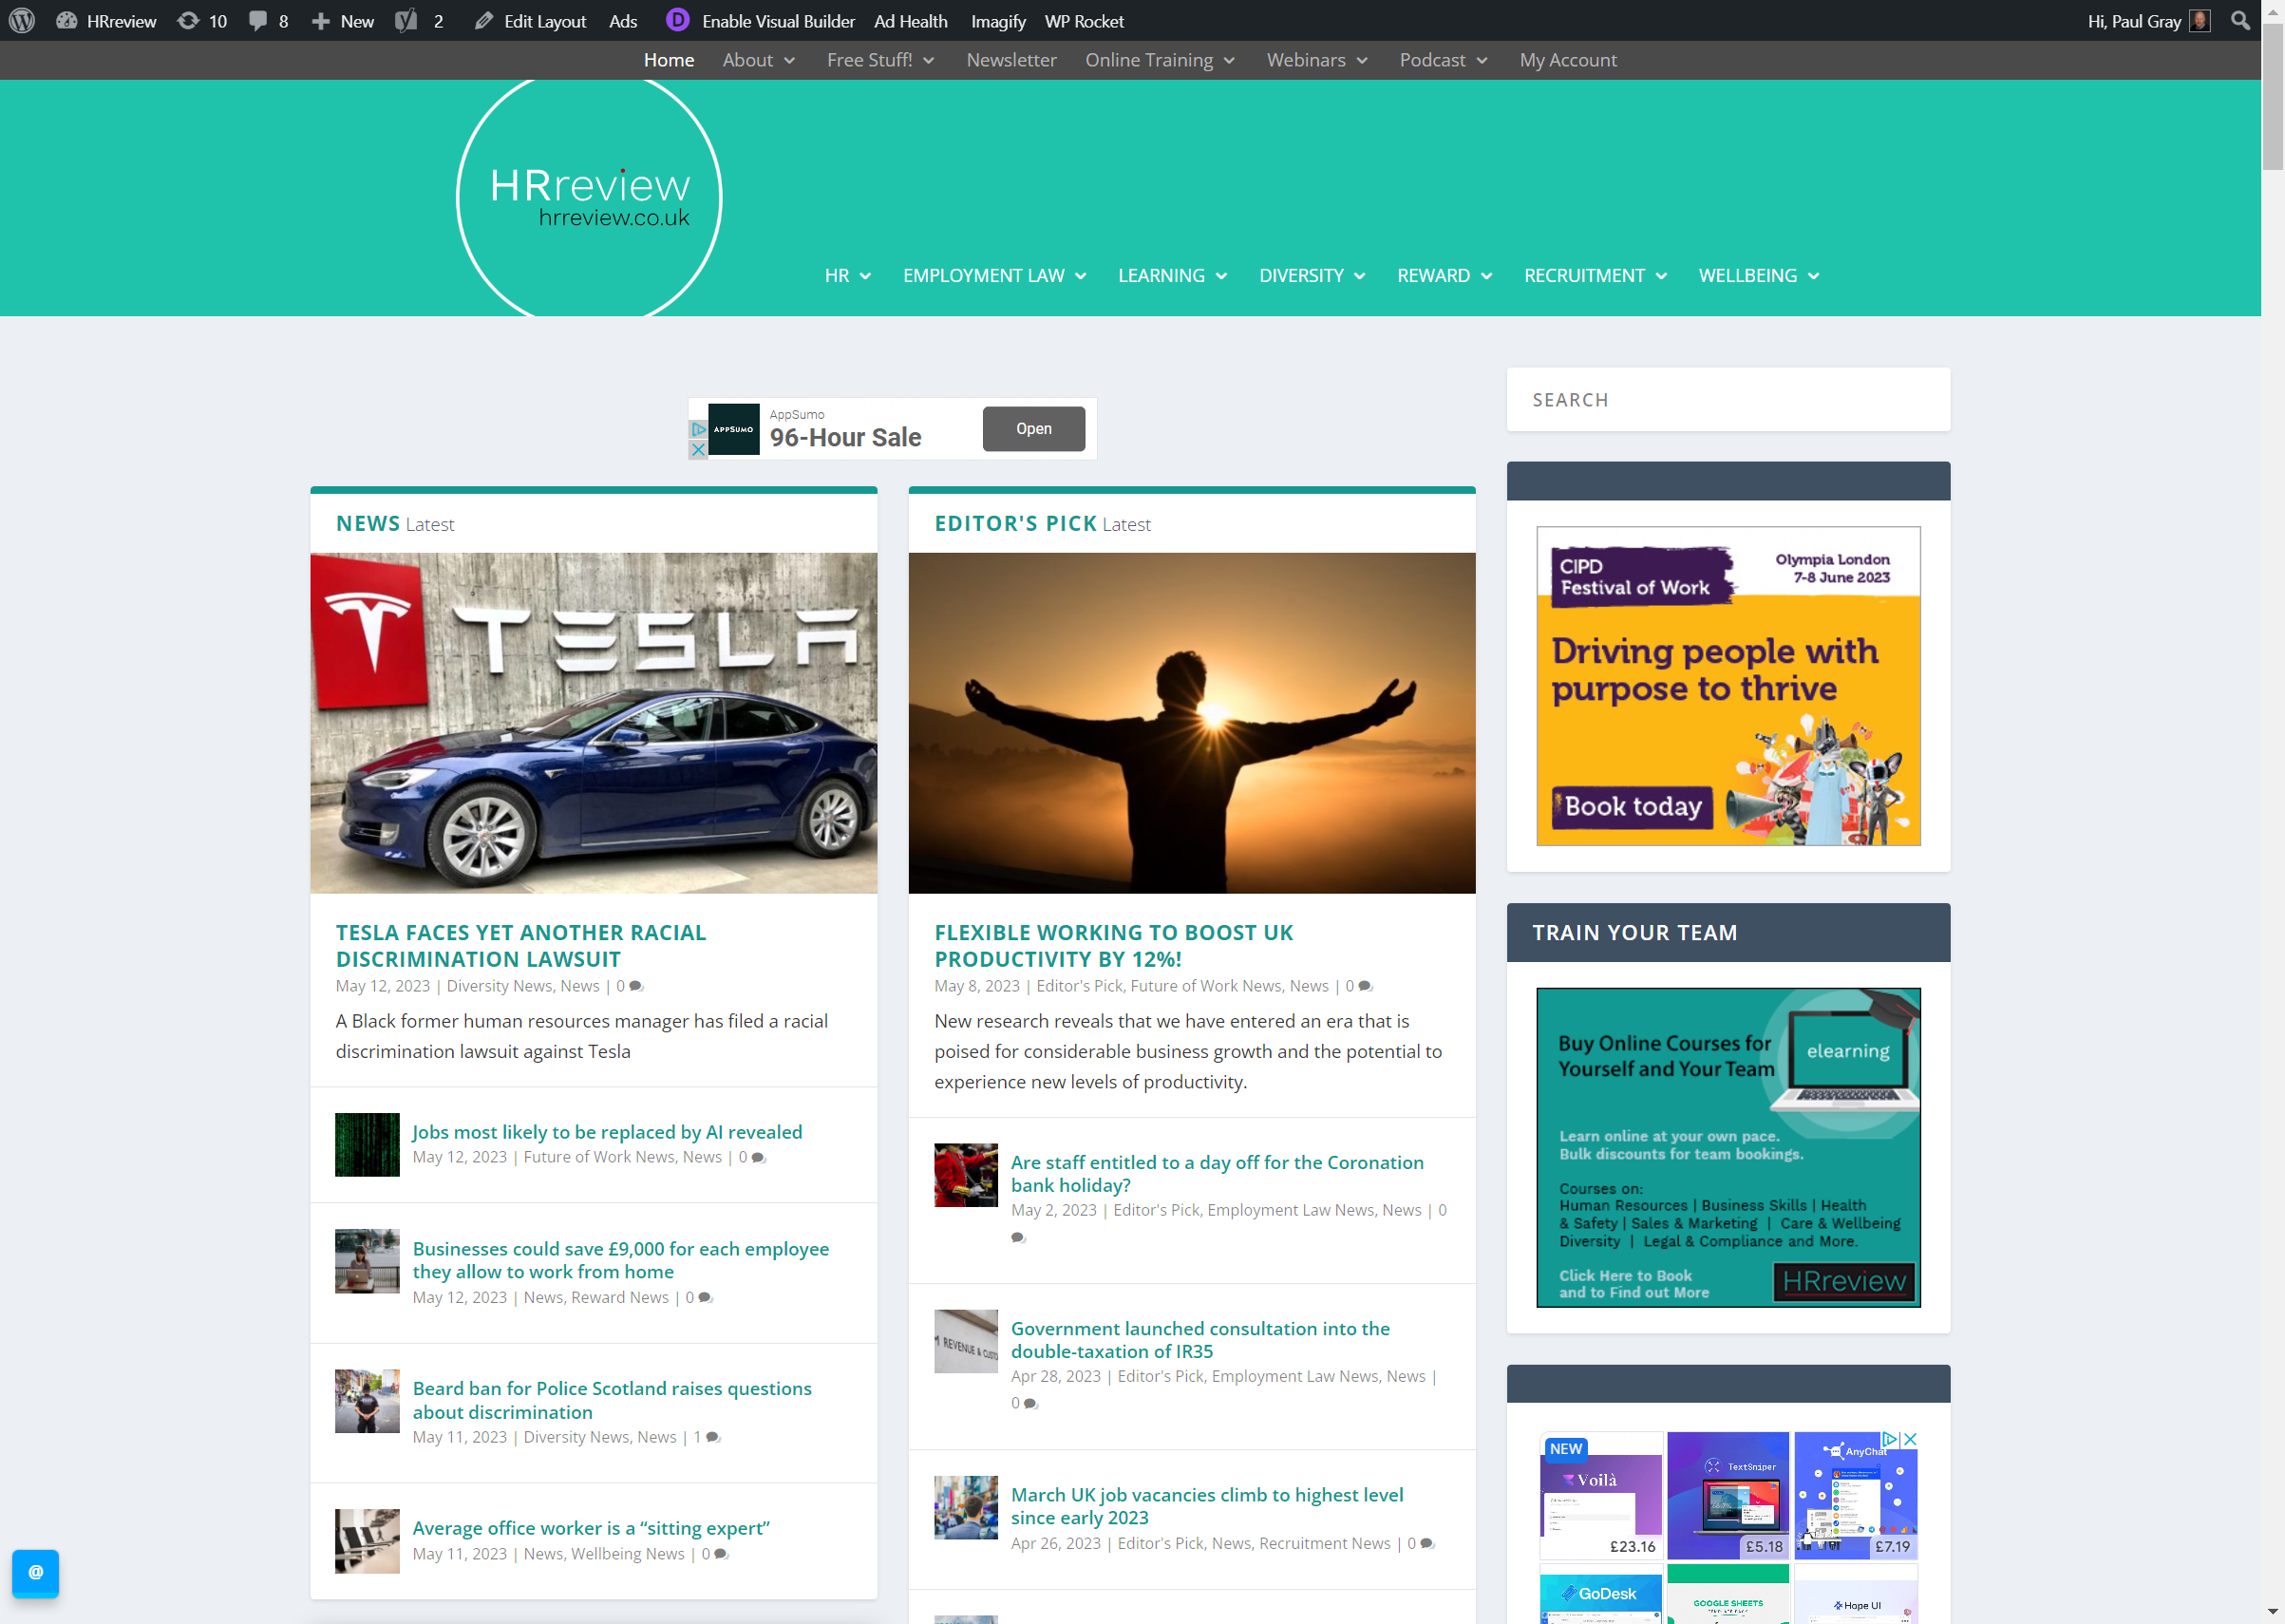Click the Open button on AppSumo ad

click(x=1033, y=429)
